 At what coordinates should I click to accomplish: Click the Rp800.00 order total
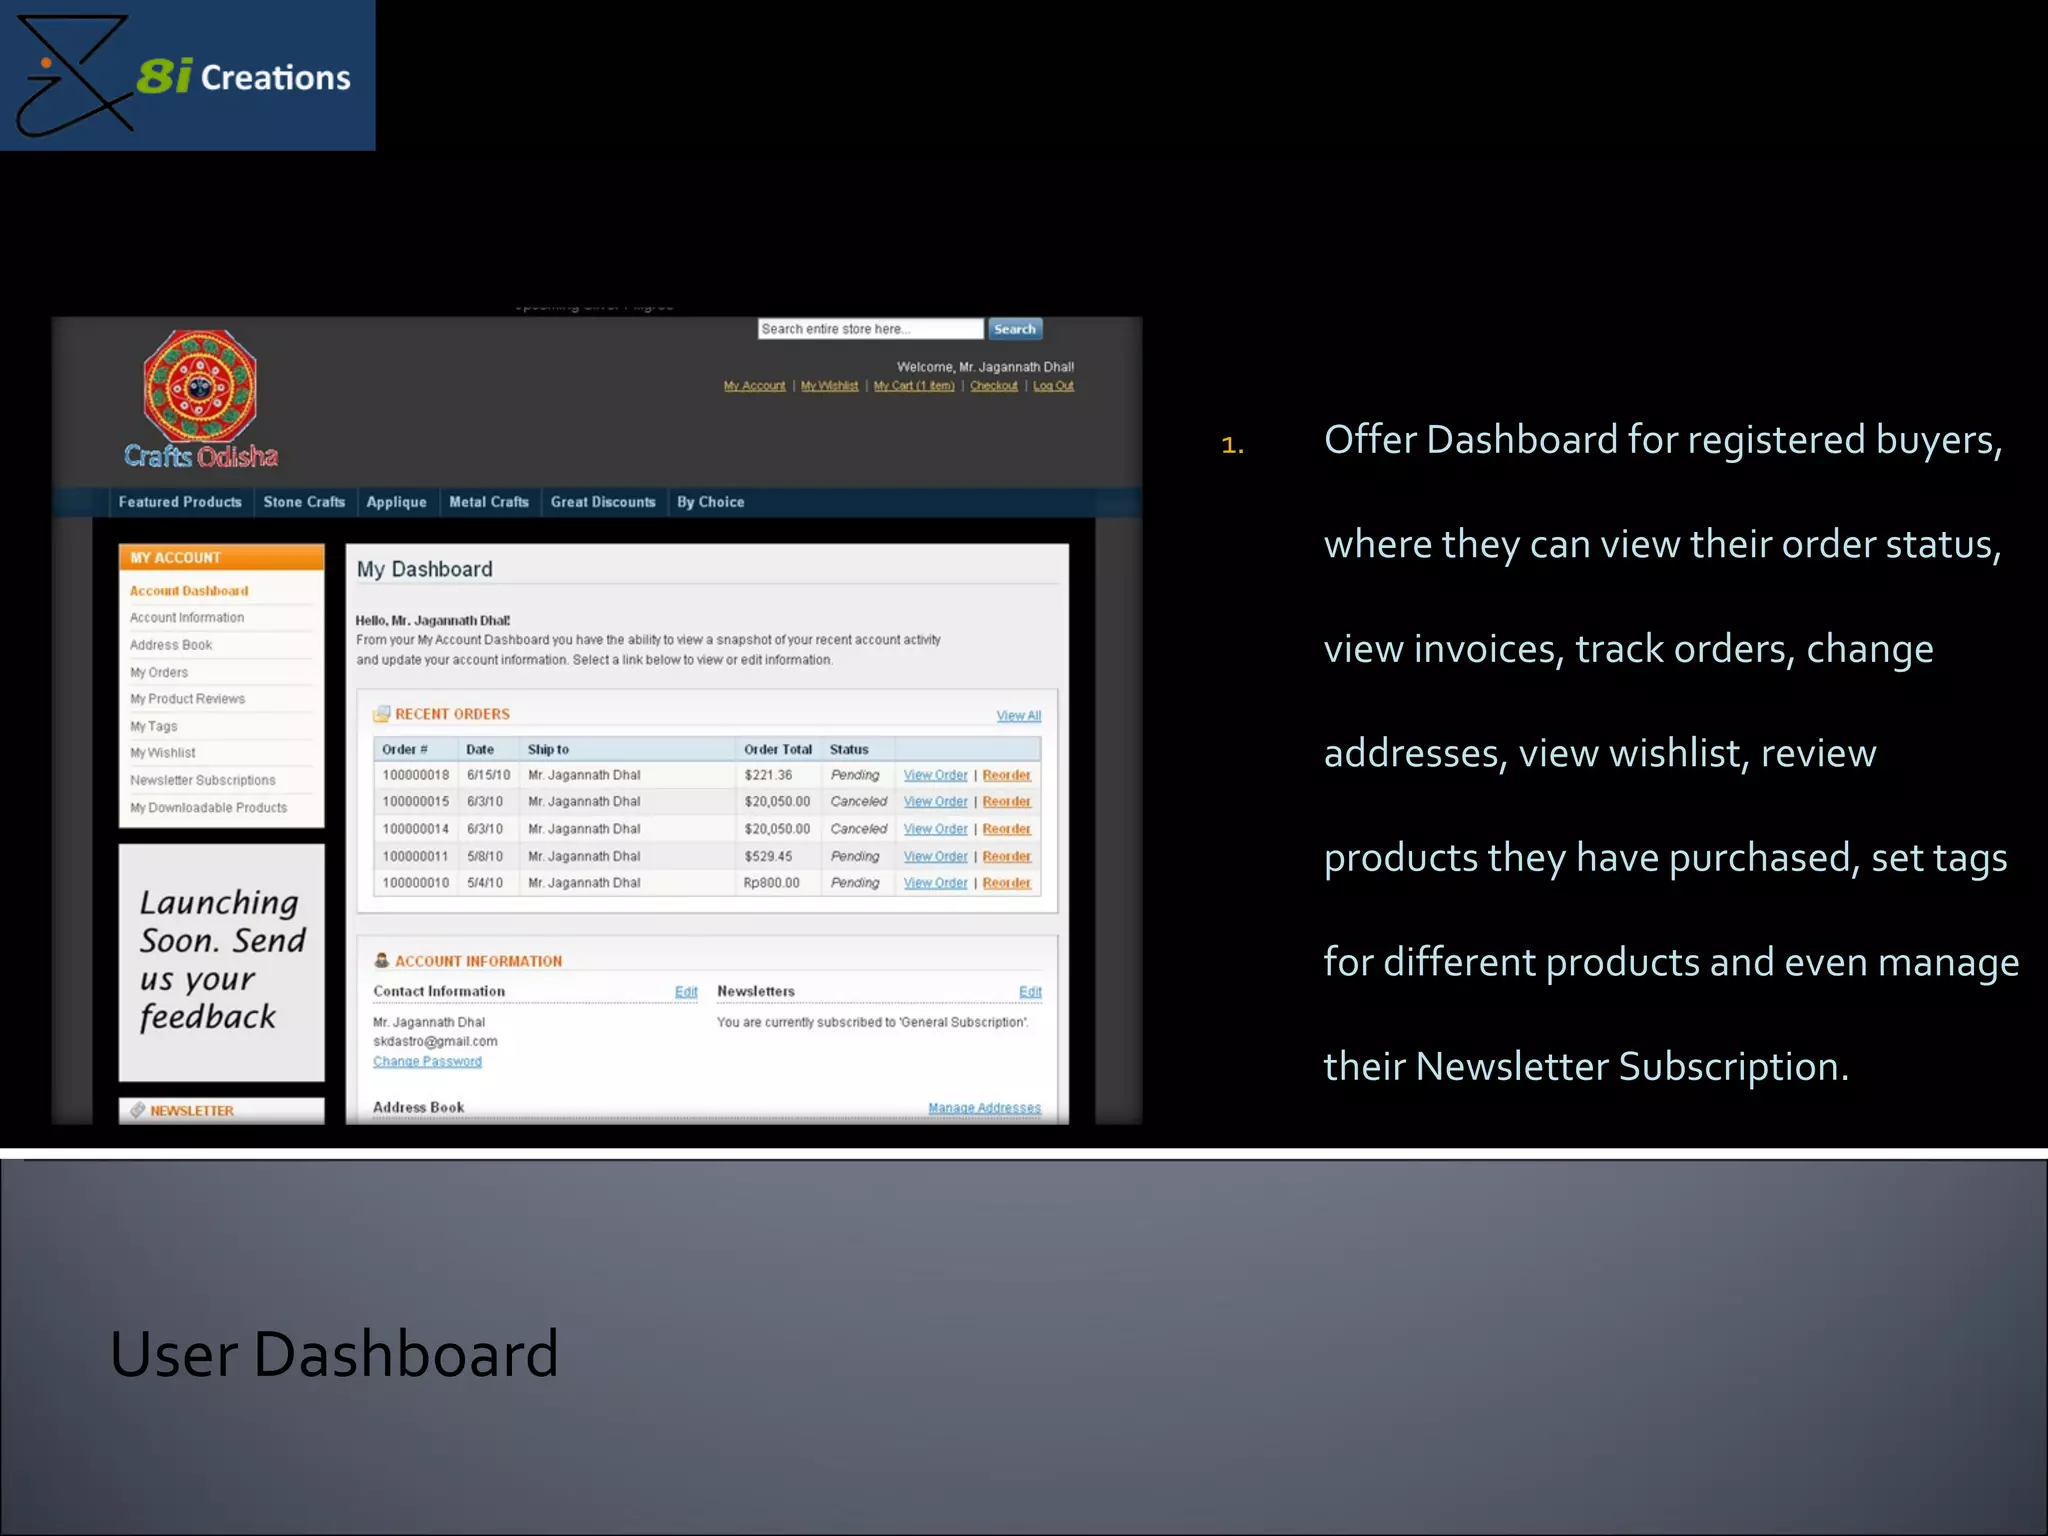click(771, 883)
